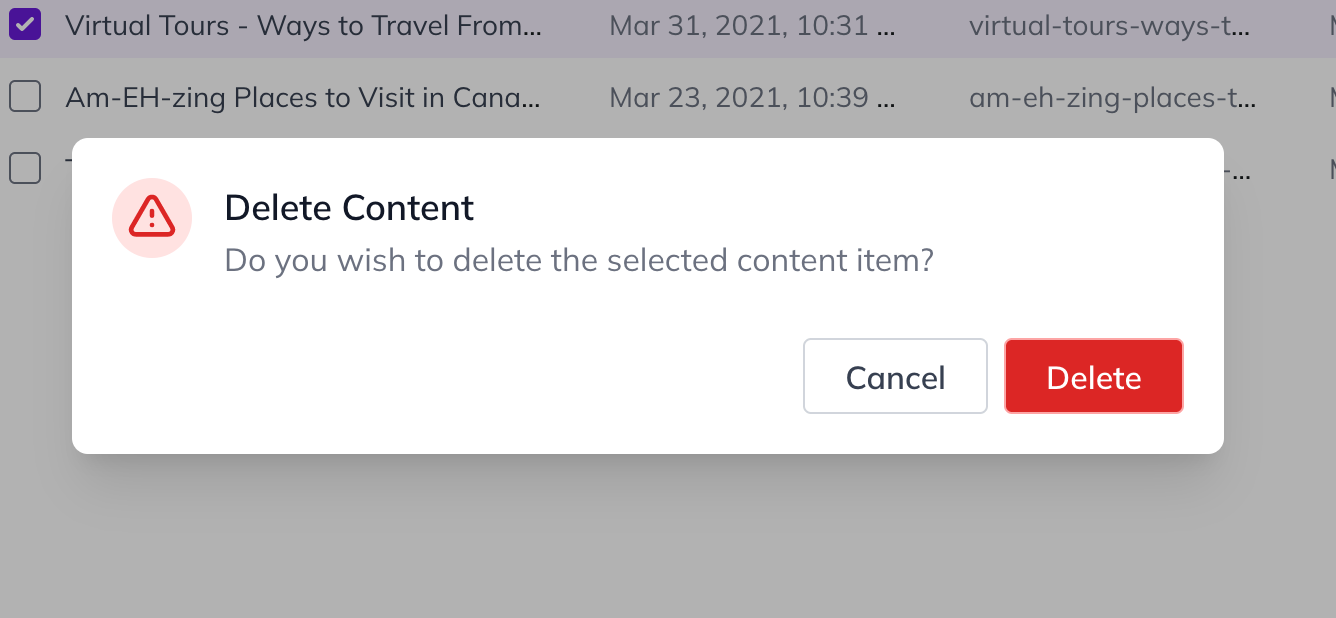
Task: Uncheck the Virtual Tours row checkbox
Action: point(25,24)
